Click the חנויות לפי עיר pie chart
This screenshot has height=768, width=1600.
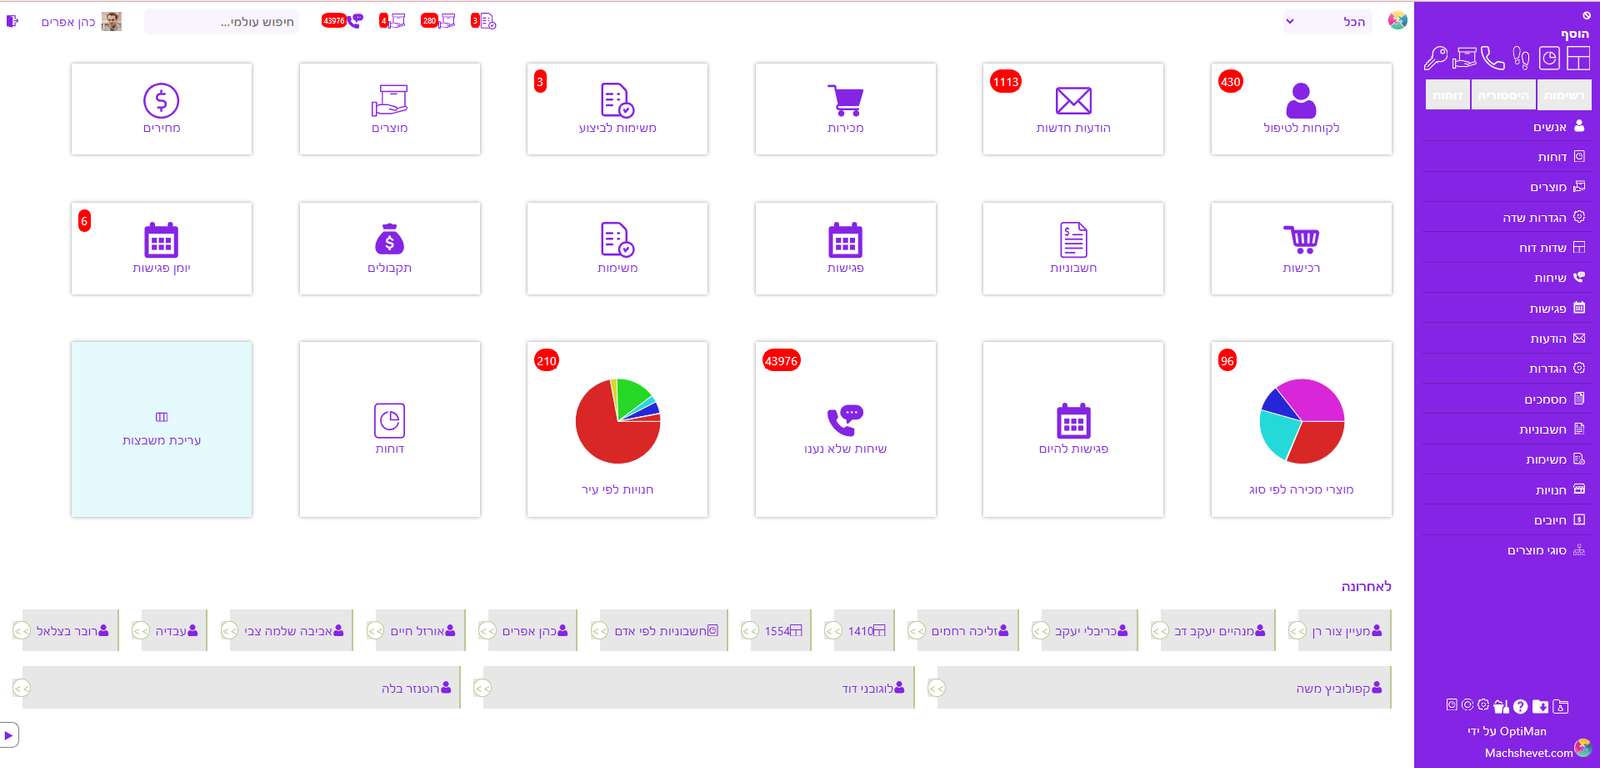pos(618,421)
